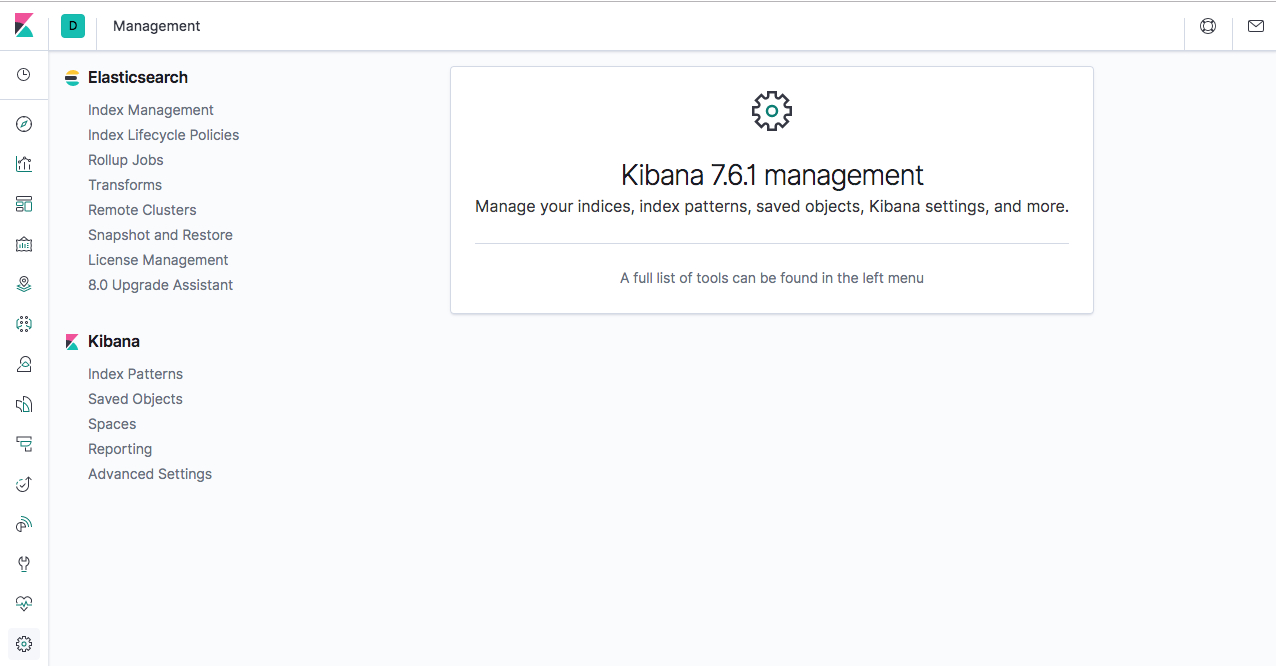Screen dimensions: 1276x666
Task: Open Discover from the compass icon
Action: pyautogui.click(x=24, y=124)
